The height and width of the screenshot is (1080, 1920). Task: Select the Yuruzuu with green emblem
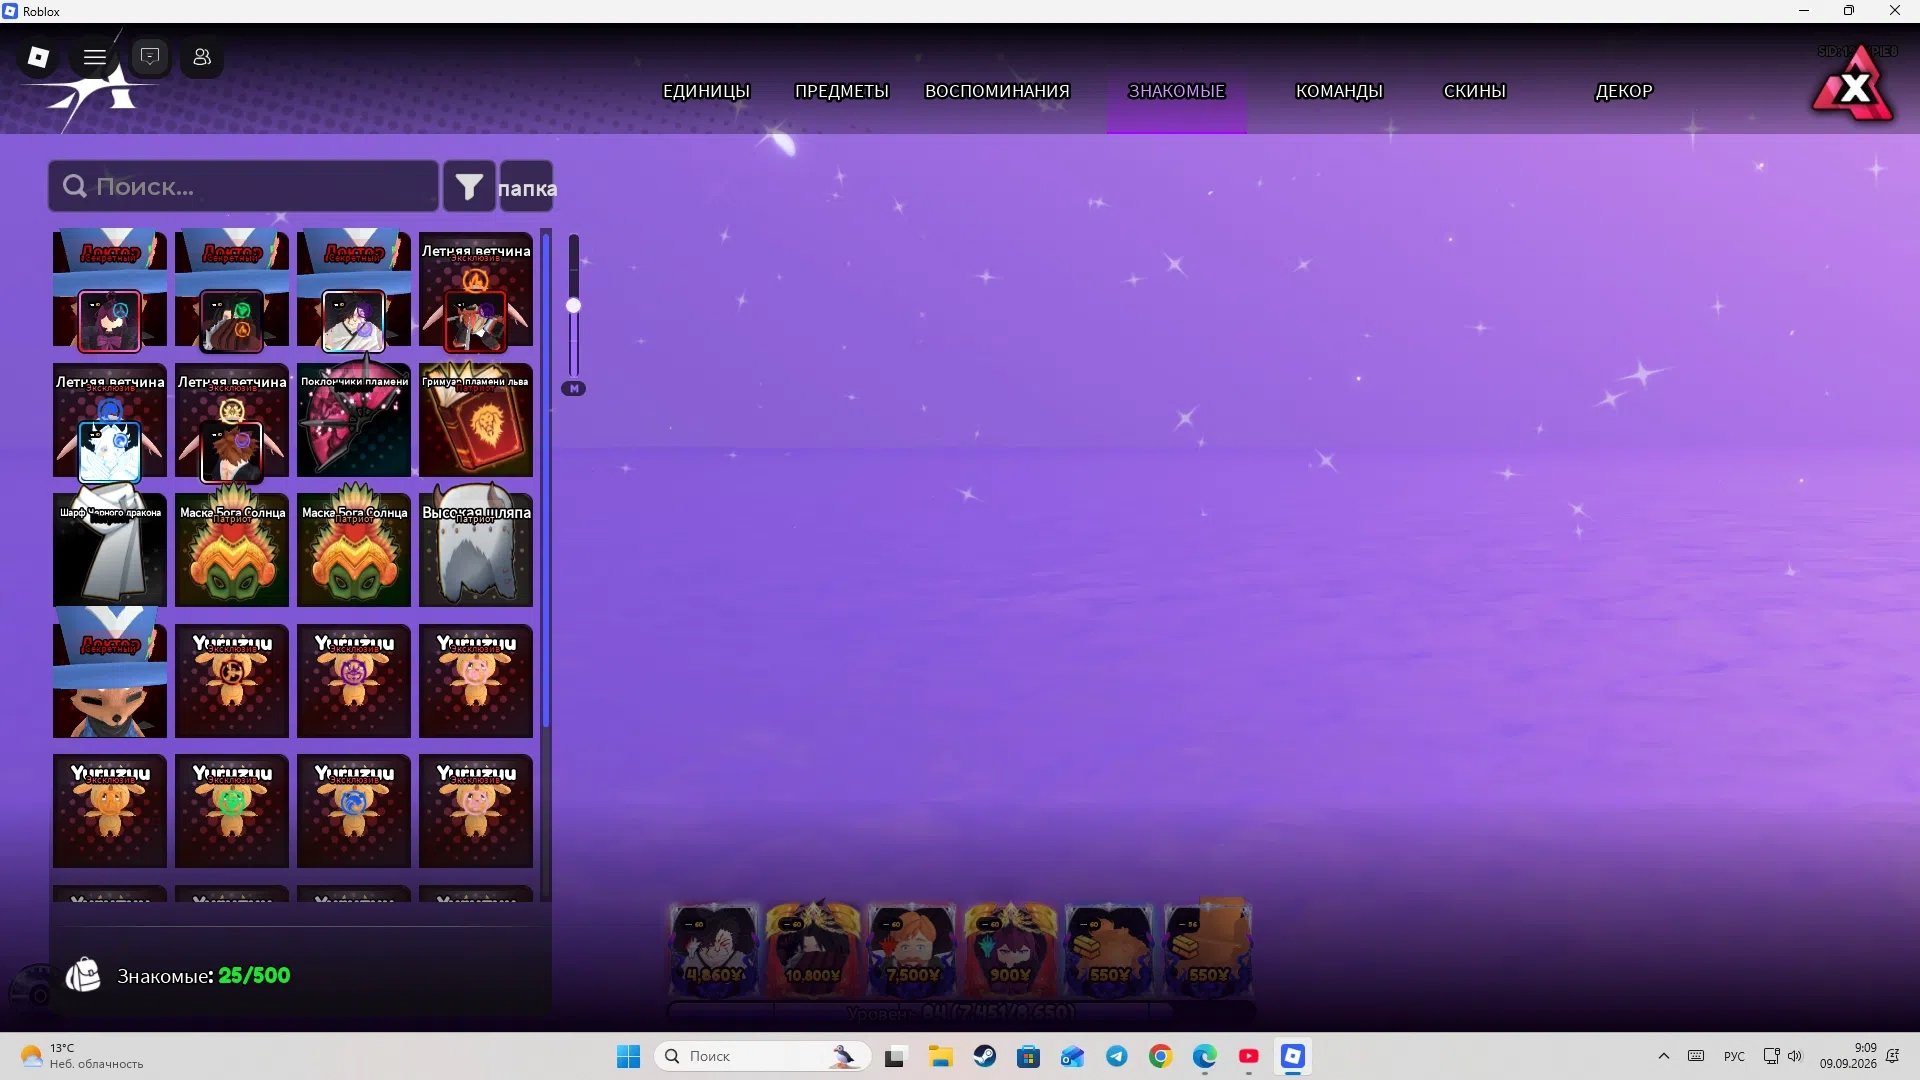tap(232, 811)
